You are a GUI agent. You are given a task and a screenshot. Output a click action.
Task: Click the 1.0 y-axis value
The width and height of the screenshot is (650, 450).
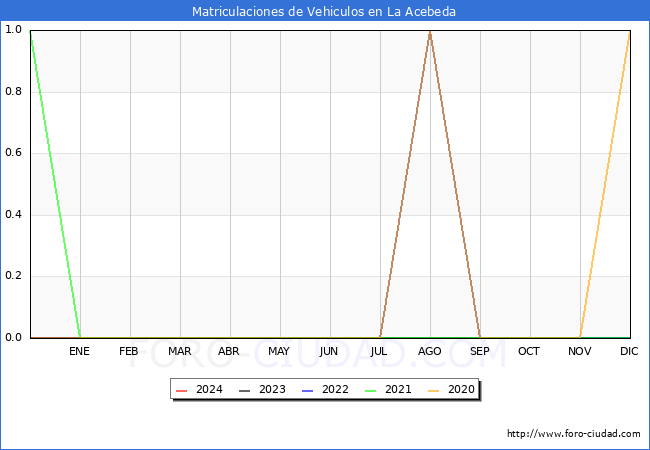tap(13, 29)
